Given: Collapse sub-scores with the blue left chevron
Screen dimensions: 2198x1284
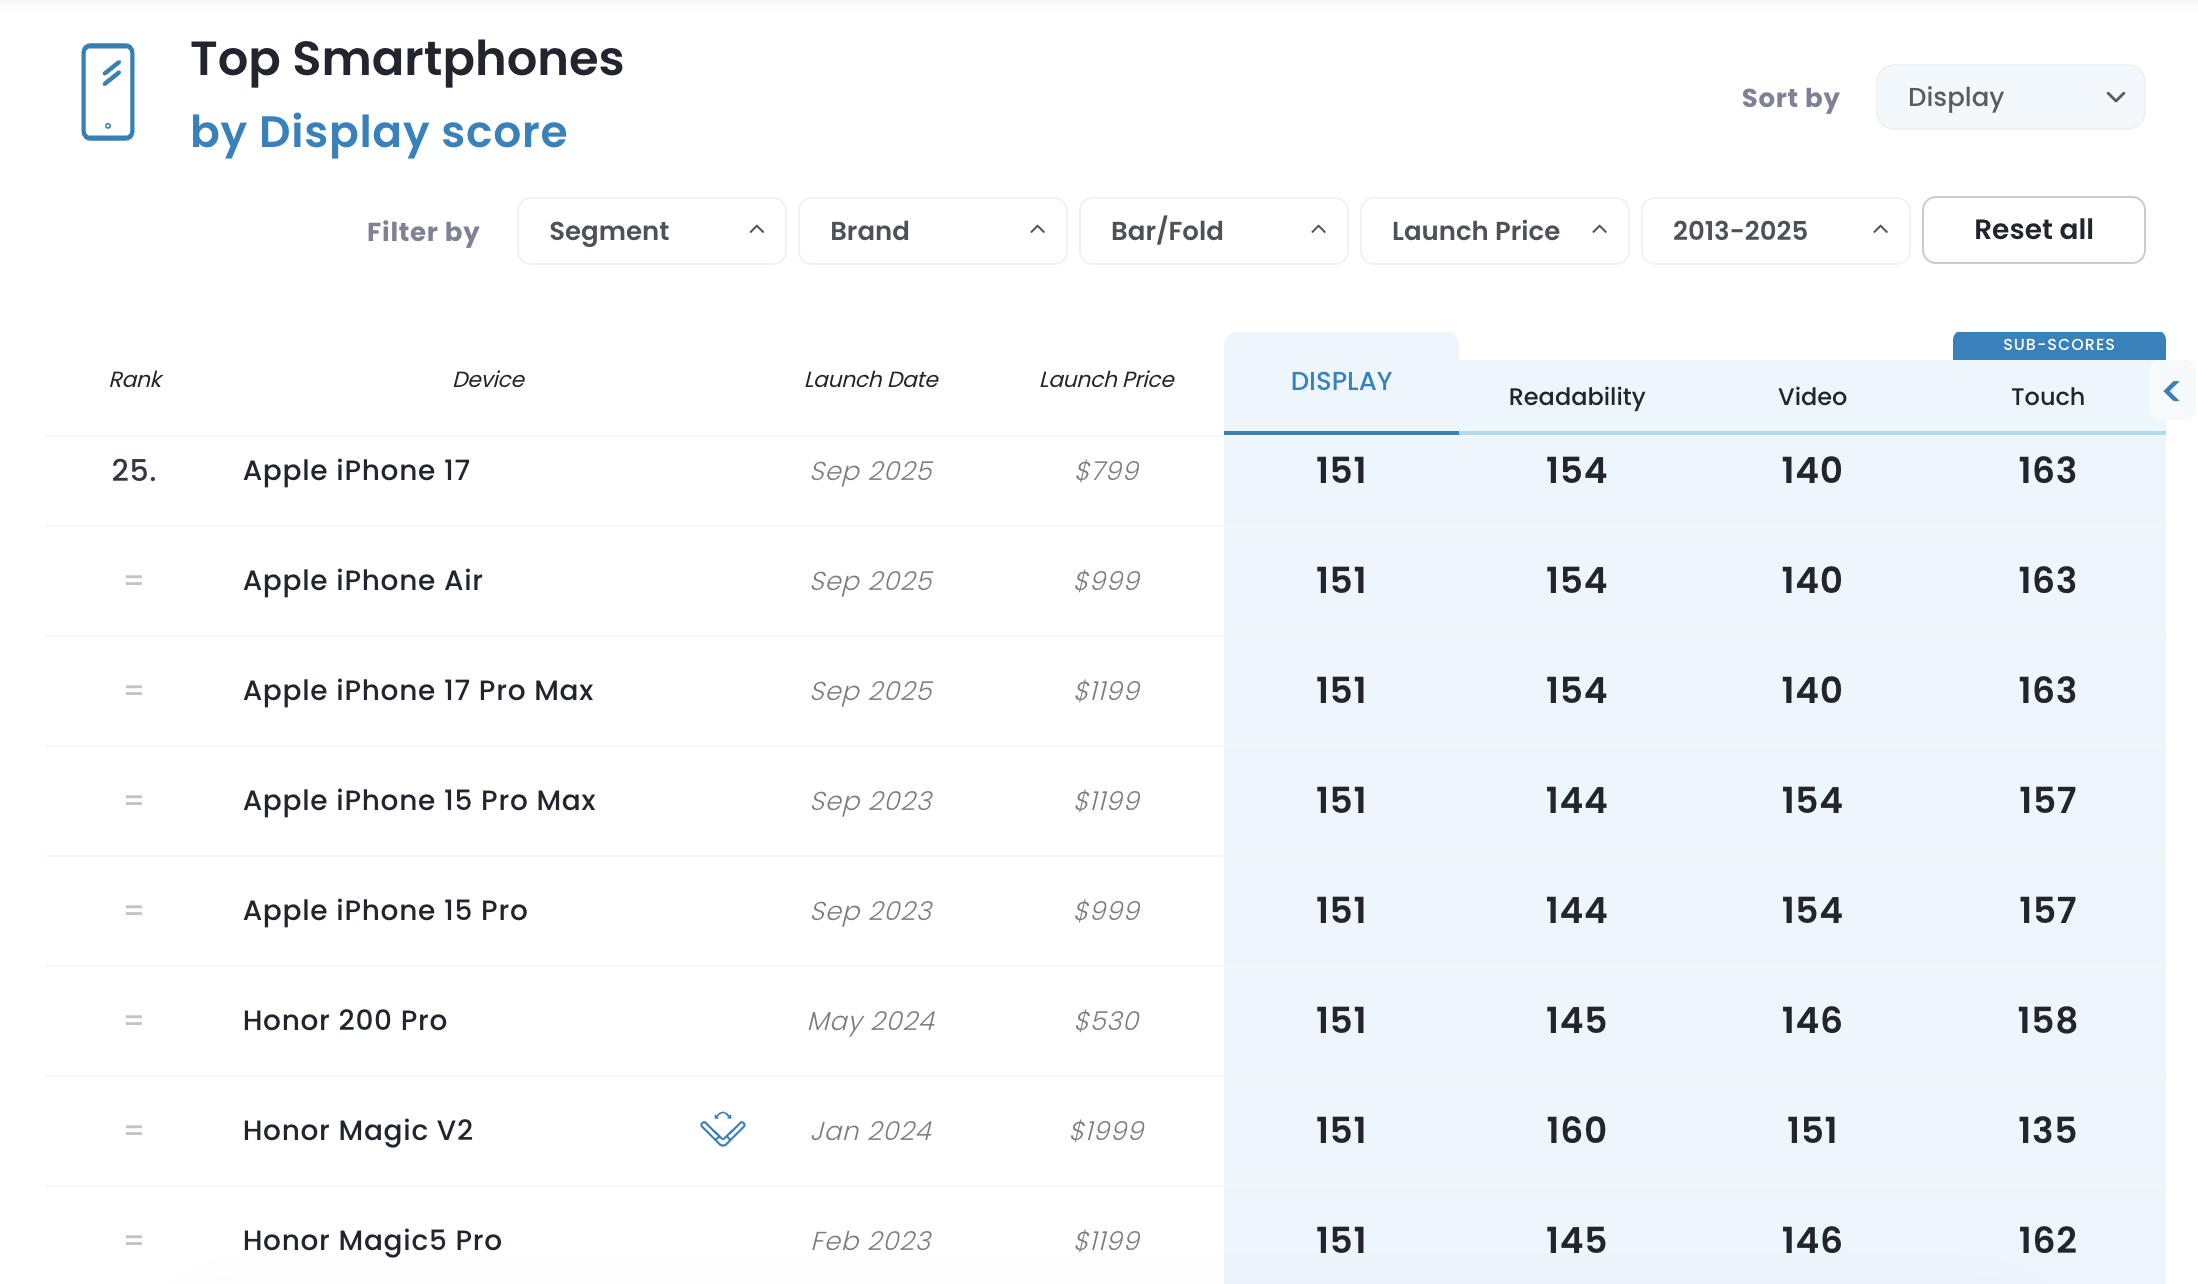Looking at the screenshot, I should [2171, 392].
